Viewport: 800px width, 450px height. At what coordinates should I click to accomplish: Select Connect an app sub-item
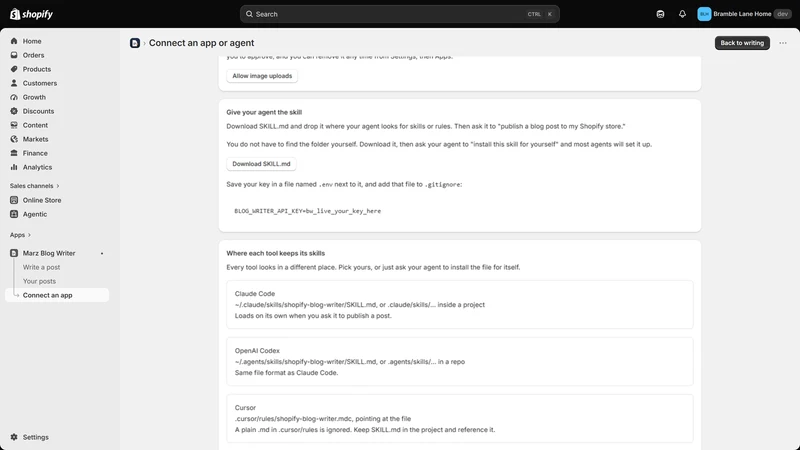click(57, 295)
